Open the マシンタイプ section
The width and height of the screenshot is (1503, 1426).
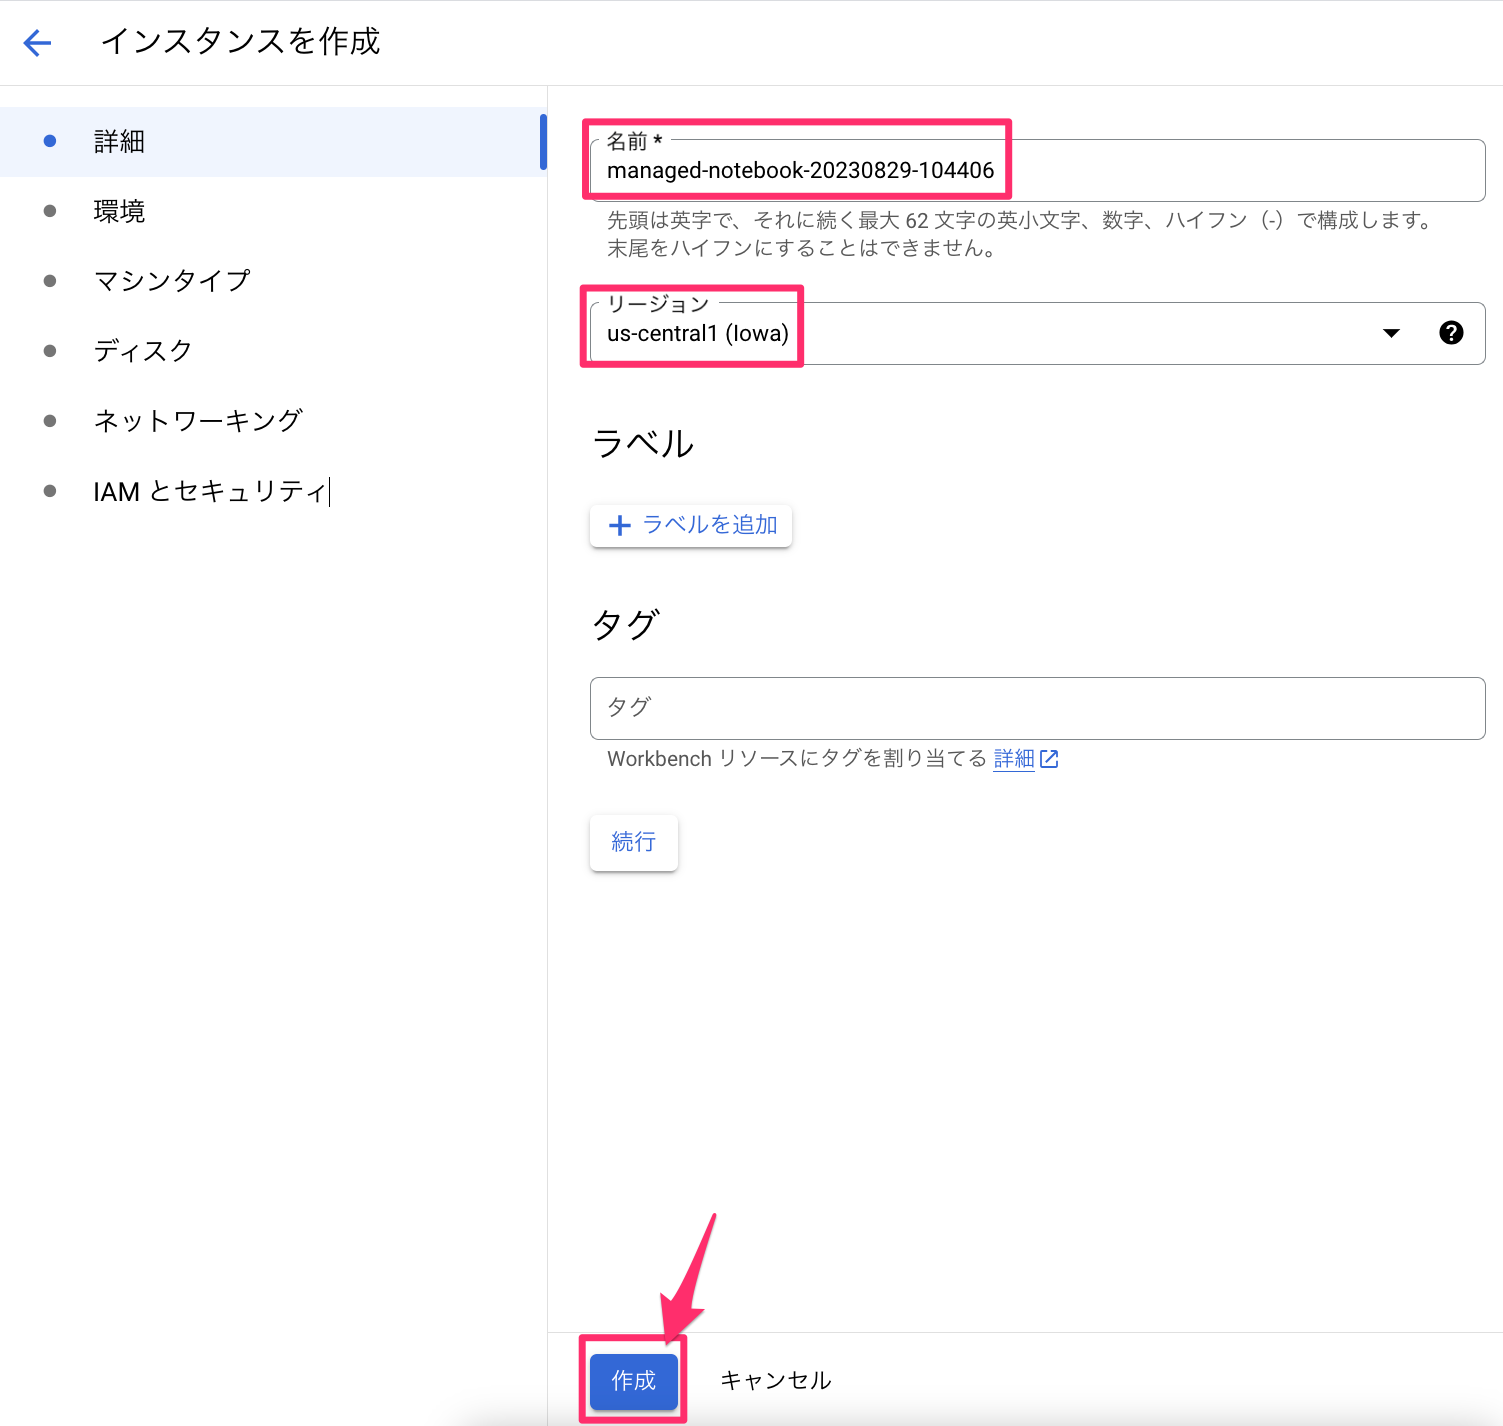point(171,280)
